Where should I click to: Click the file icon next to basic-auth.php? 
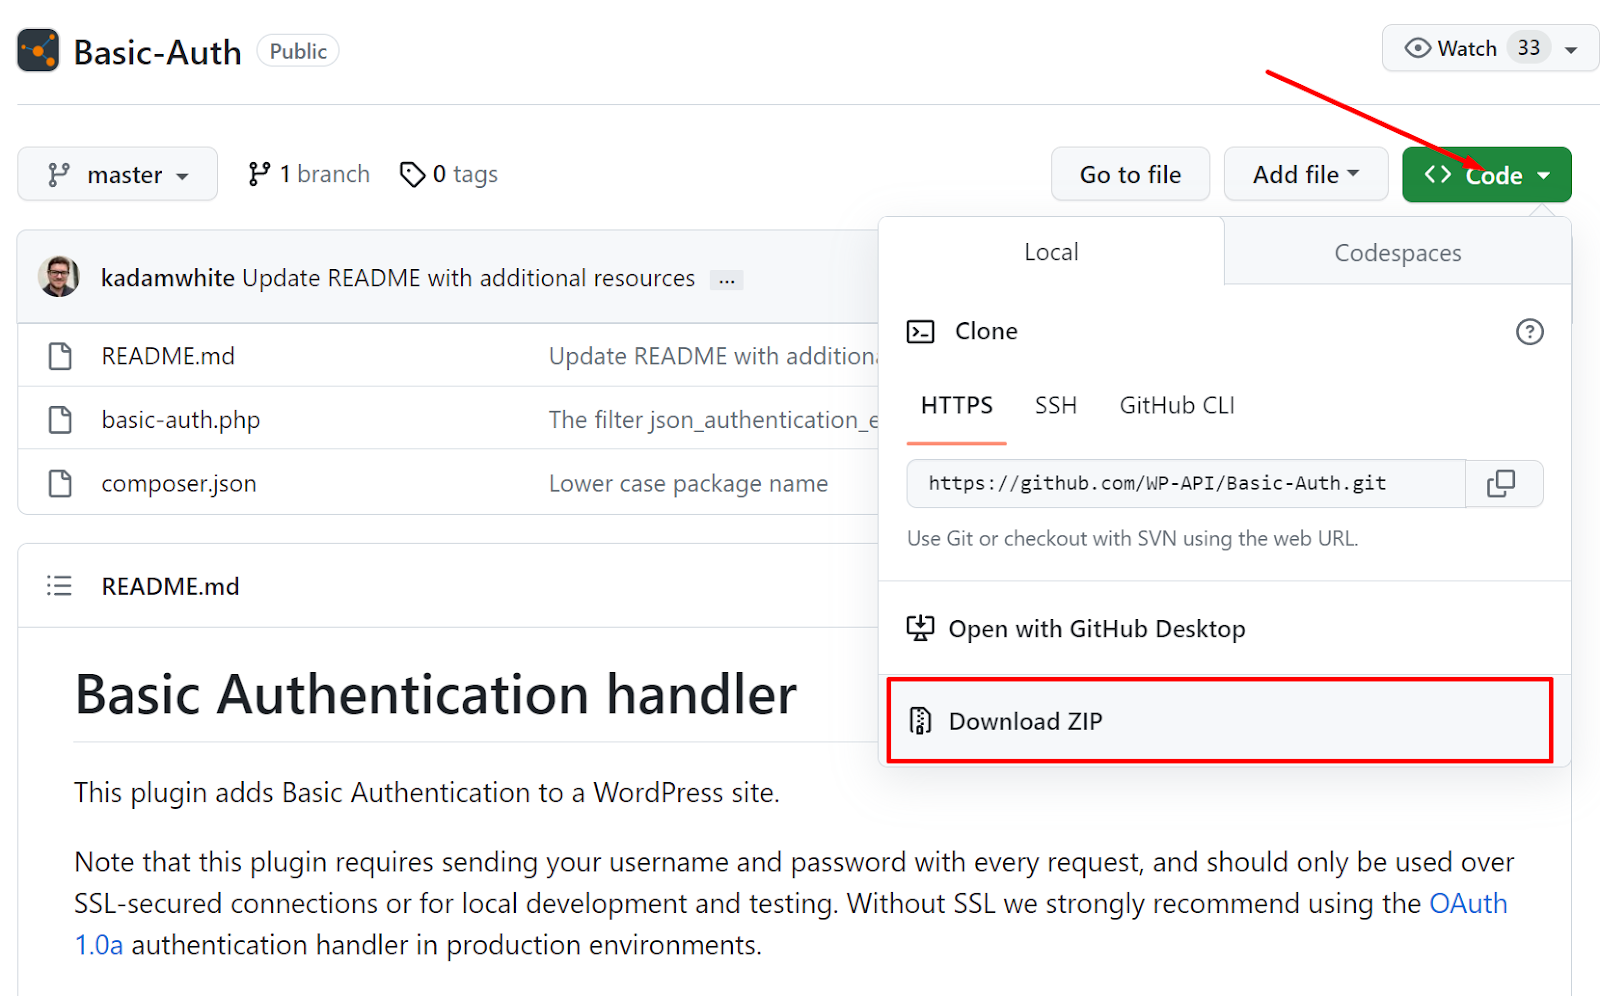60,419
